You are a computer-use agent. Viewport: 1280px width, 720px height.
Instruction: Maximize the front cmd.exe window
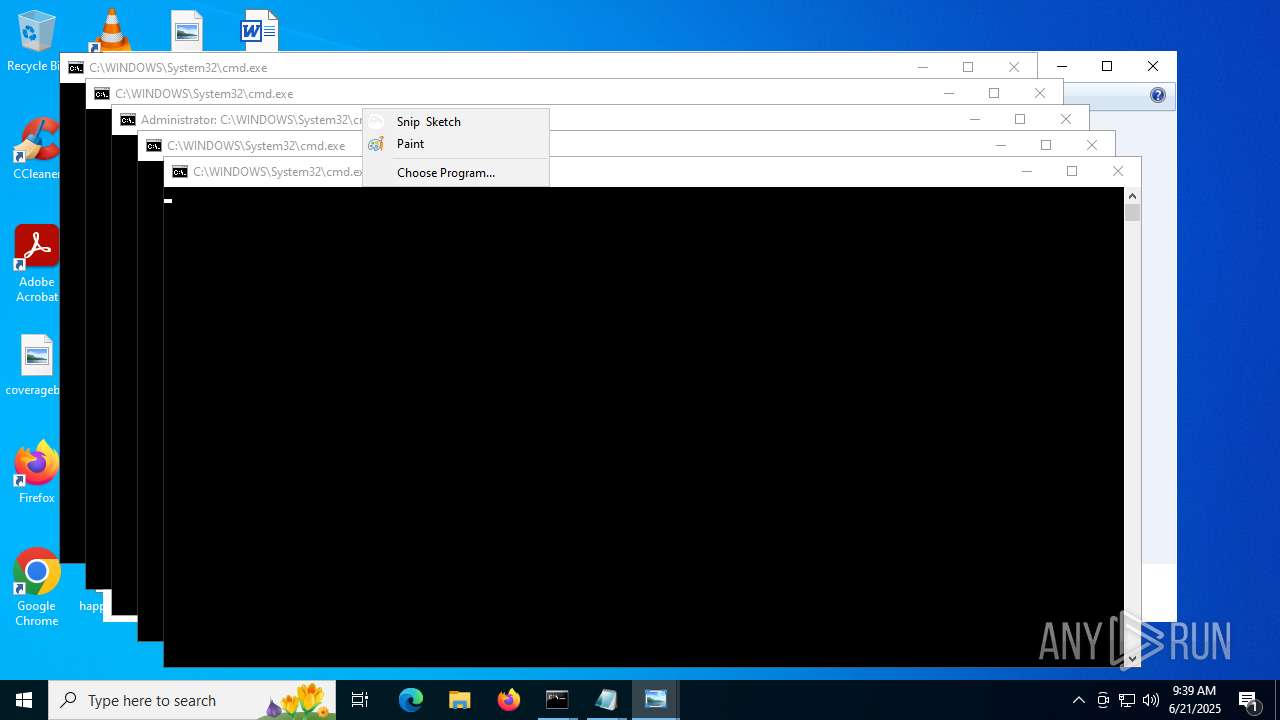(x=1072, y=171)
